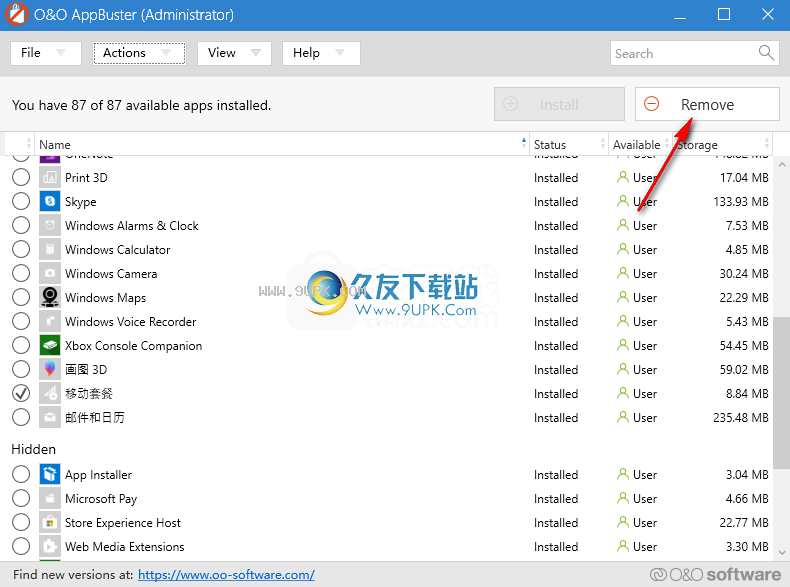Select the Print 3D checkbox

[x=21, y=177]
